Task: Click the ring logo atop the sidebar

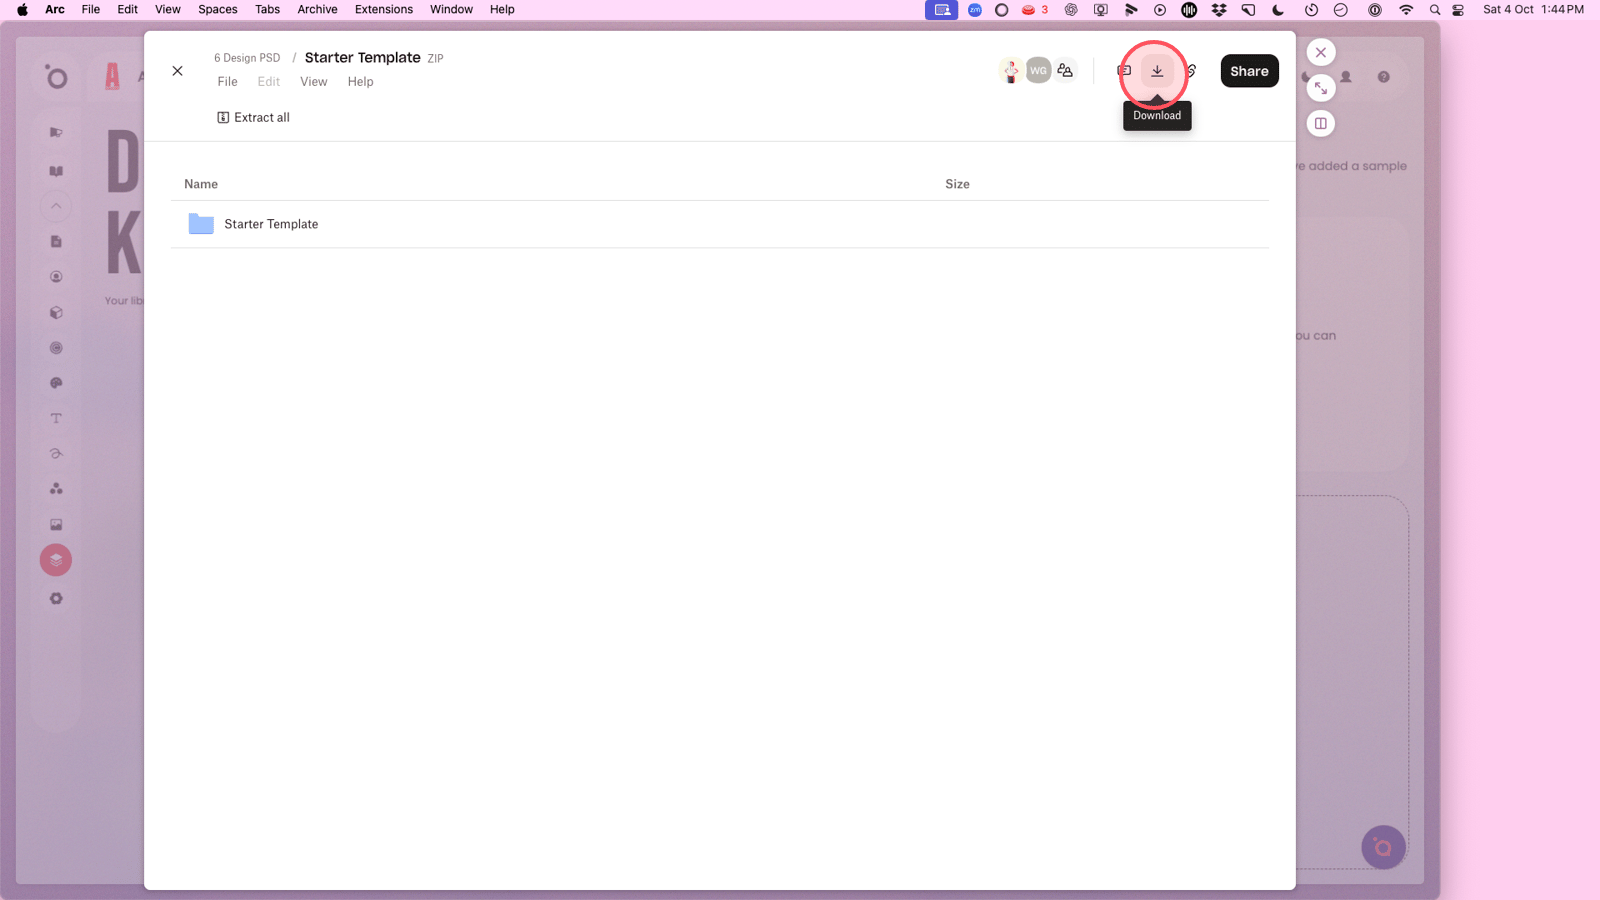Action: coord(57,77)
